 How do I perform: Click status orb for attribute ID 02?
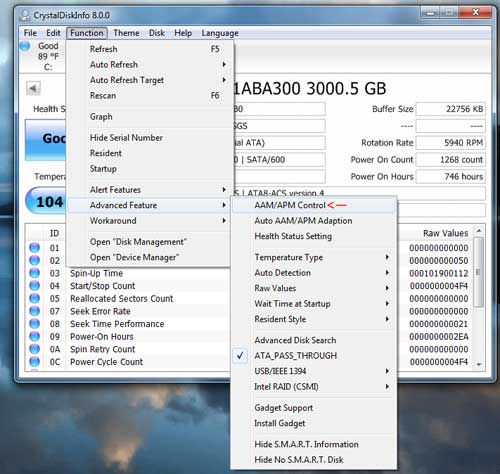pyautogui.click(x=34, y=260)
